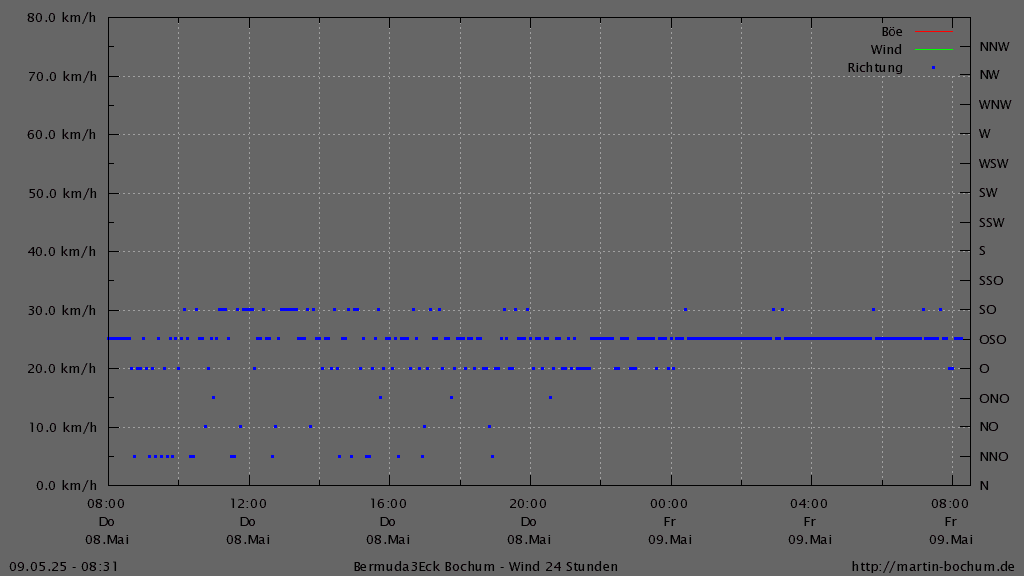Click the red Böe legend line

(933, 31)
